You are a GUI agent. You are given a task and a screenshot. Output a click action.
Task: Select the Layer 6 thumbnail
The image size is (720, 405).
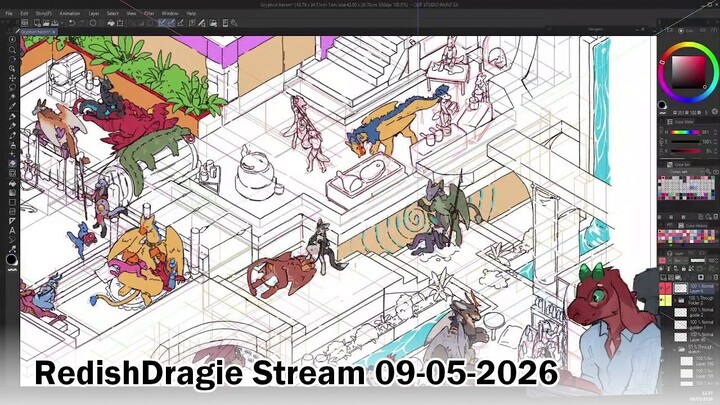tap(680, 288)
